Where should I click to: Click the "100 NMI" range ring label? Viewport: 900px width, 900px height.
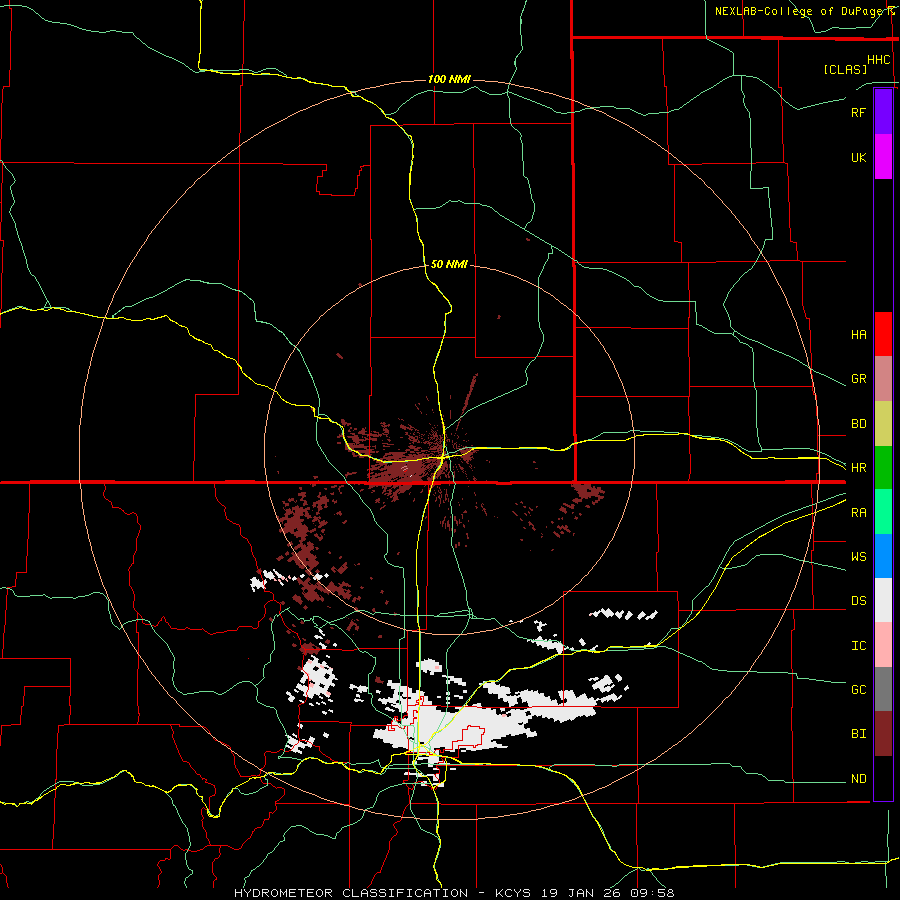pos(449,79)
